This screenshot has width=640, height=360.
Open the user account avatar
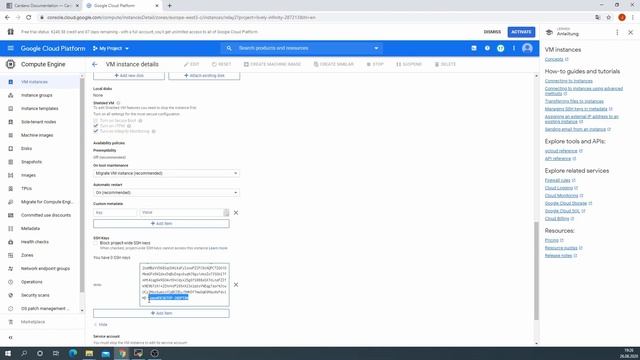click(x=527, y=48)
